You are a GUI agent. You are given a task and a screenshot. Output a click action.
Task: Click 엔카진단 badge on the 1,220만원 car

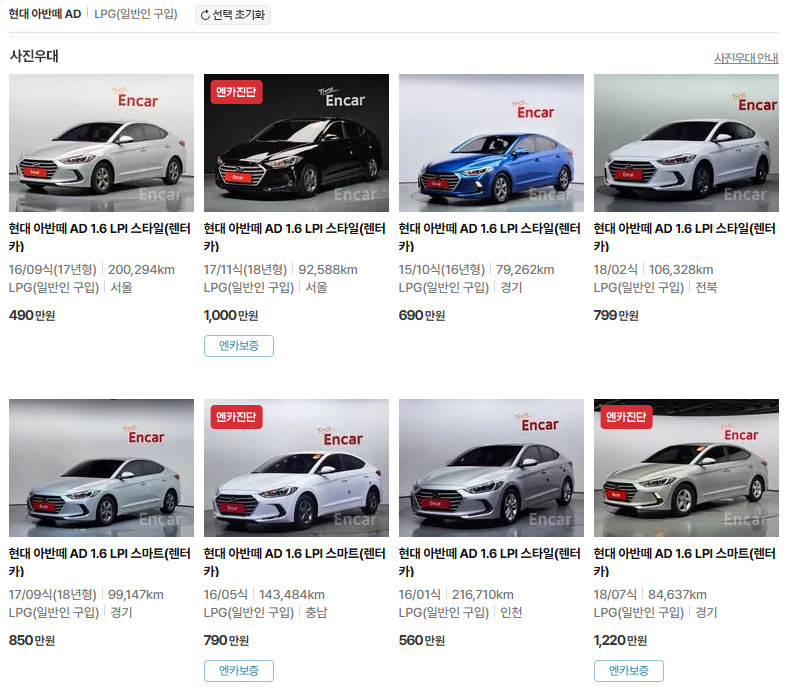[626, 417]
